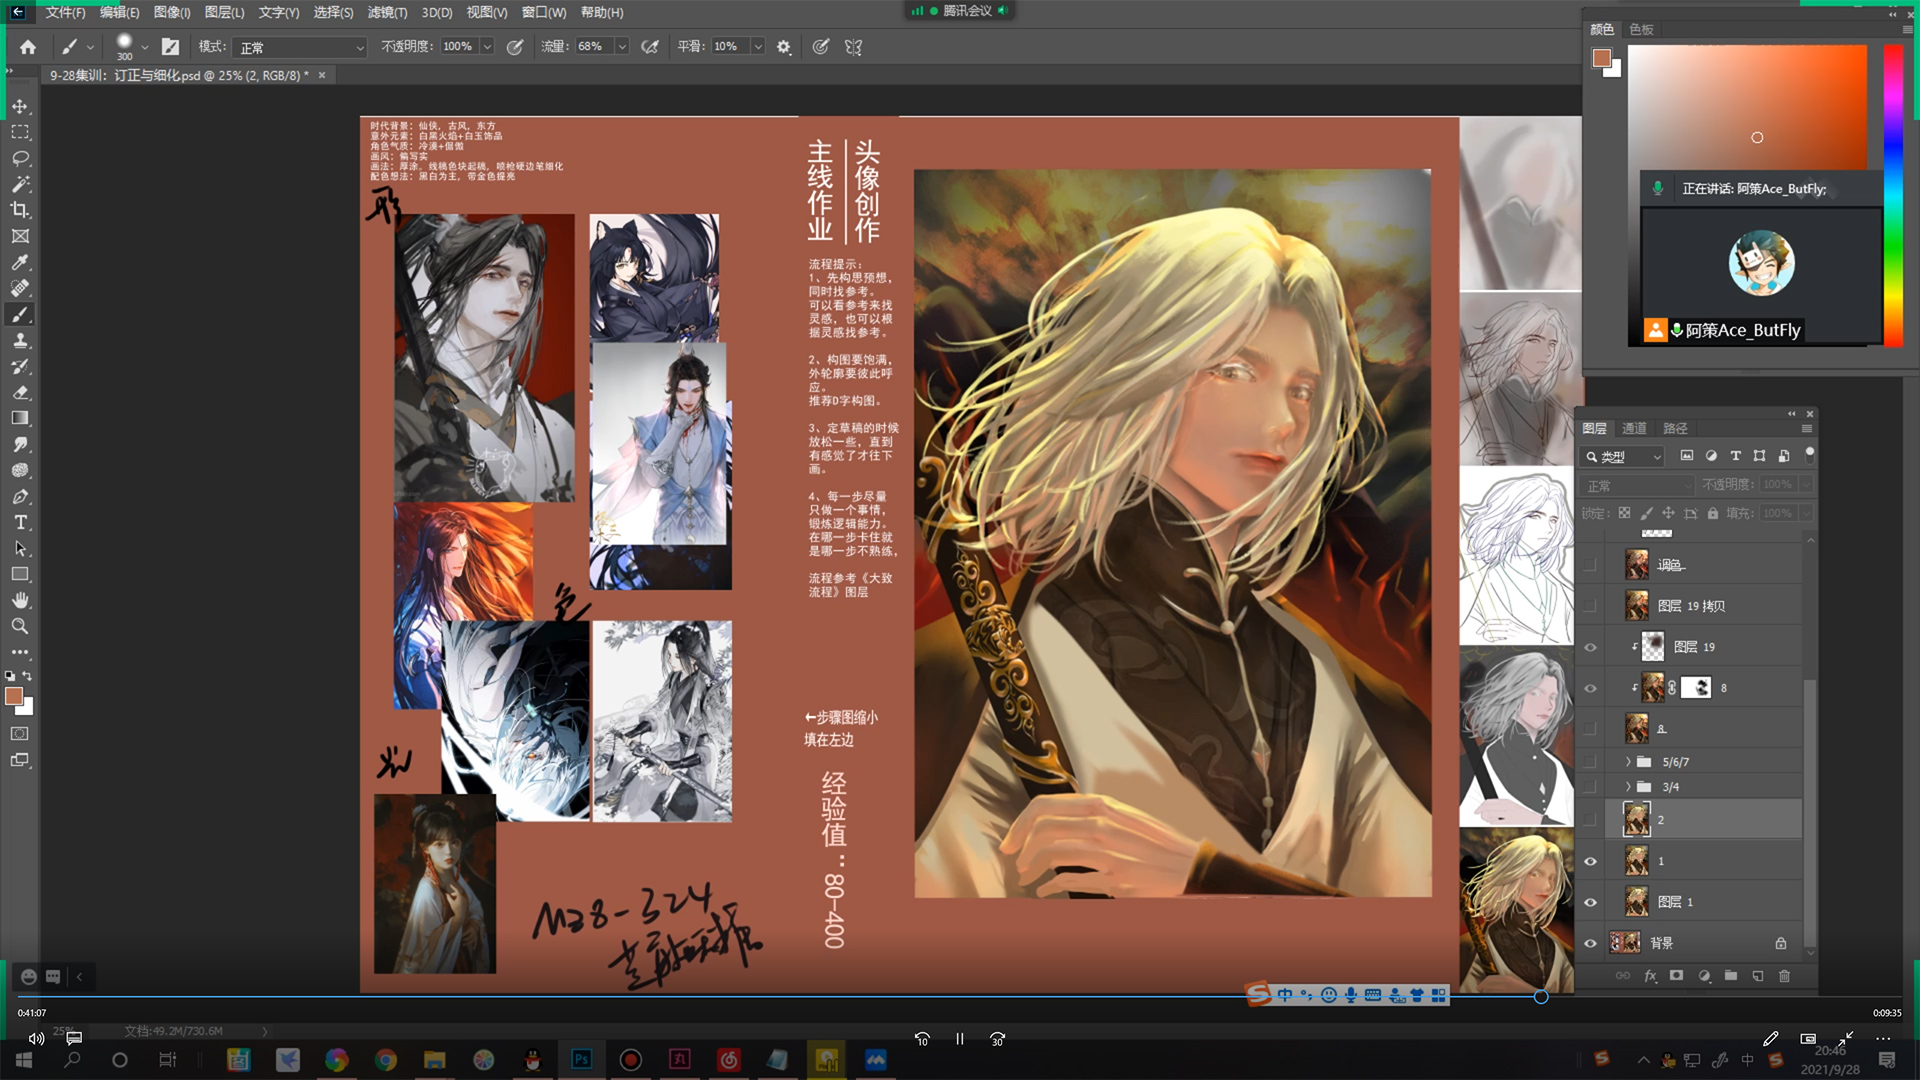Image resolution: width=1920 pixels, height=1080 pixels.
Task: Click create new group folder icon
Action: click(x=1731, y=976)
